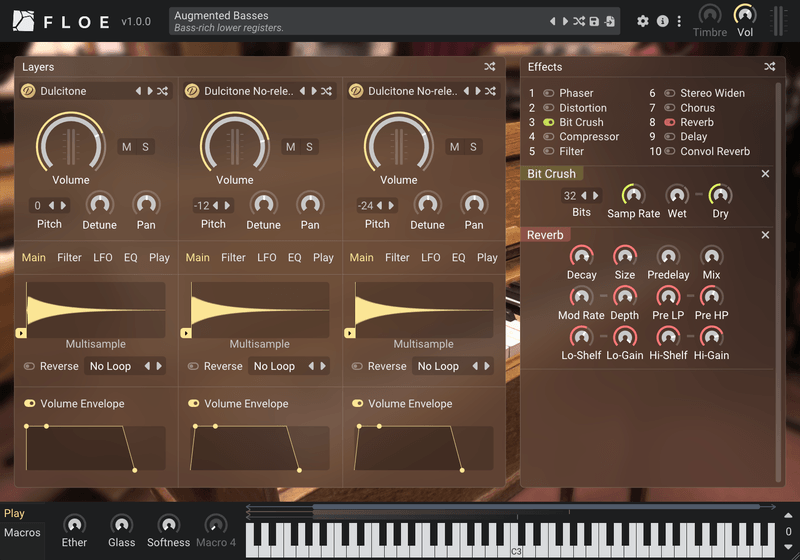
Task: Load the previous preset with the left arrow
Action: point(553,21)
